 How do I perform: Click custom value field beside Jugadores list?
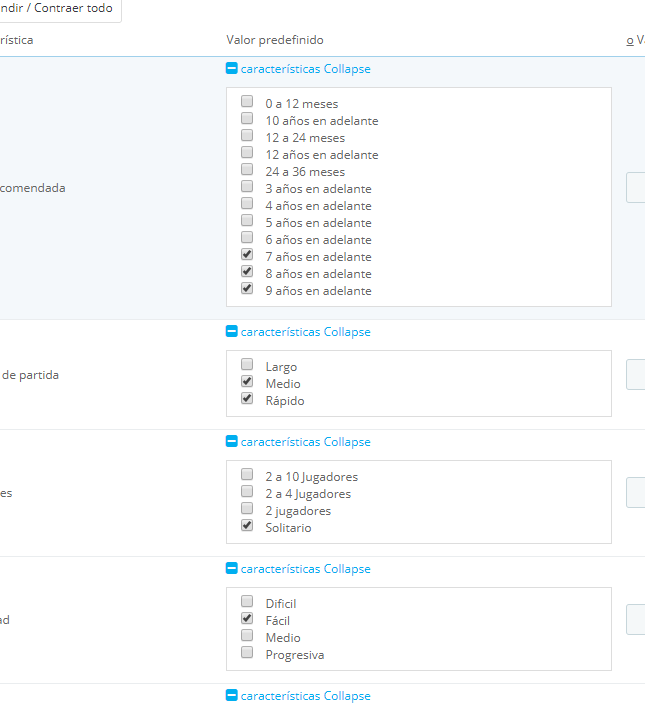click(636, 493)
